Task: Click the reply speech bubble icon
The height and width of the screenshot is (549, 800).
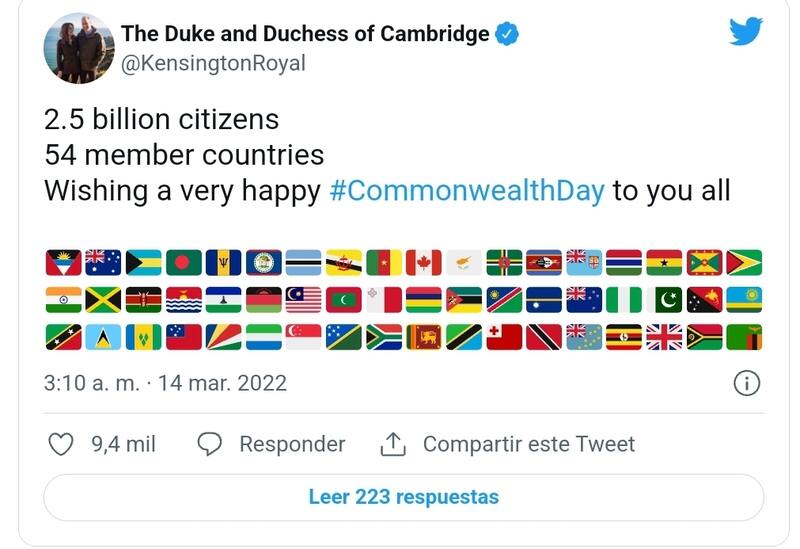Action: click(x=209, y=444)
